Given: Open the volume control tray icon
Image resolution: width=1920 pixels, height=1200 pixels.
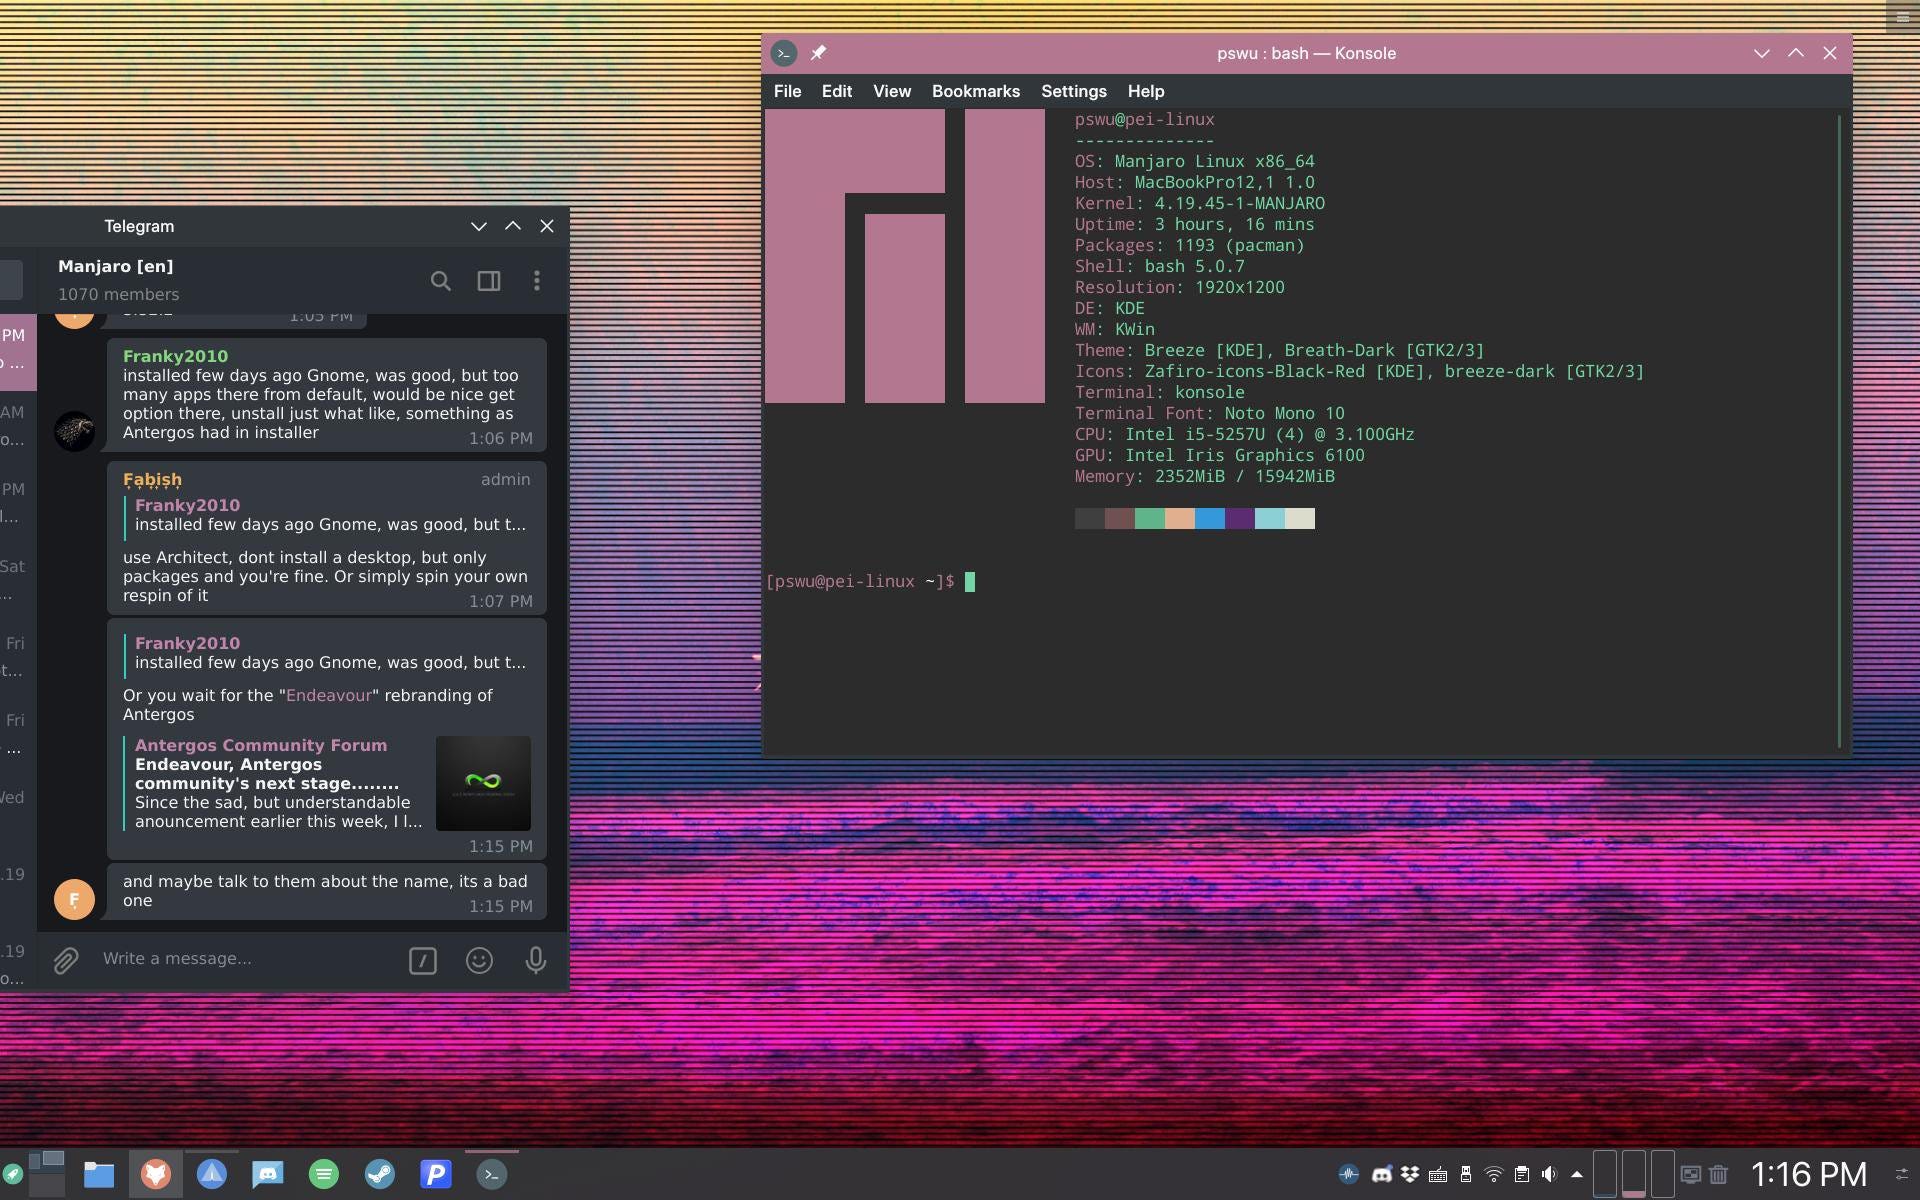Looking at the screenshot, I should pyautogui.click(x=1549, y=1174).
